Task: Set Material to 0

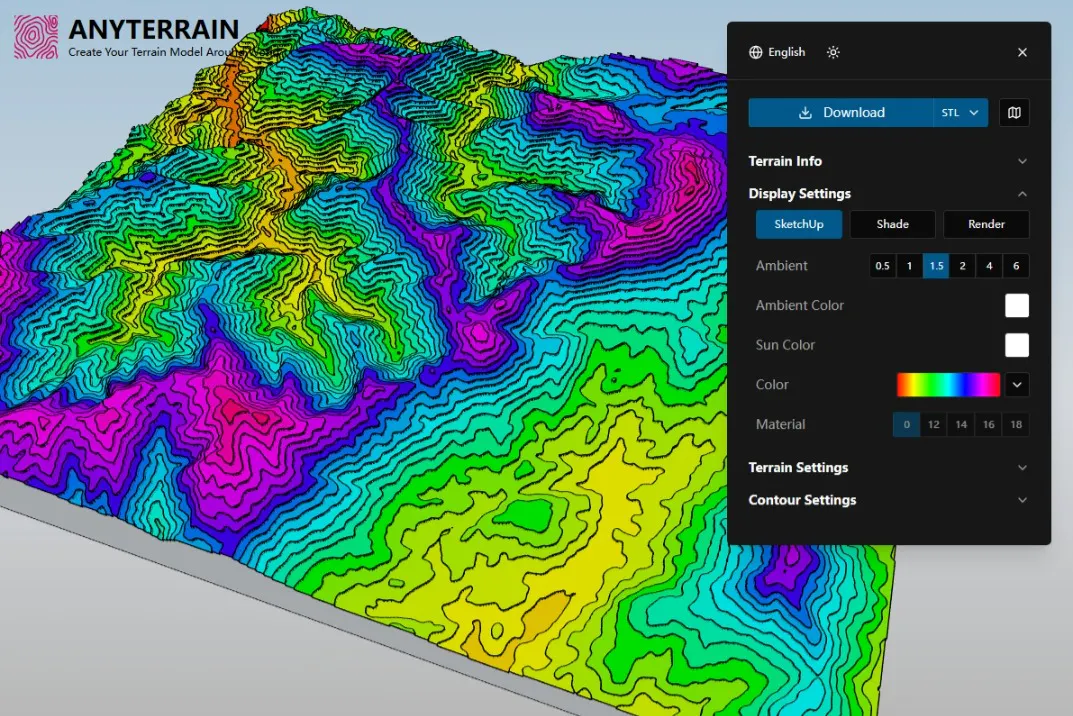Action: pos(906,425)
